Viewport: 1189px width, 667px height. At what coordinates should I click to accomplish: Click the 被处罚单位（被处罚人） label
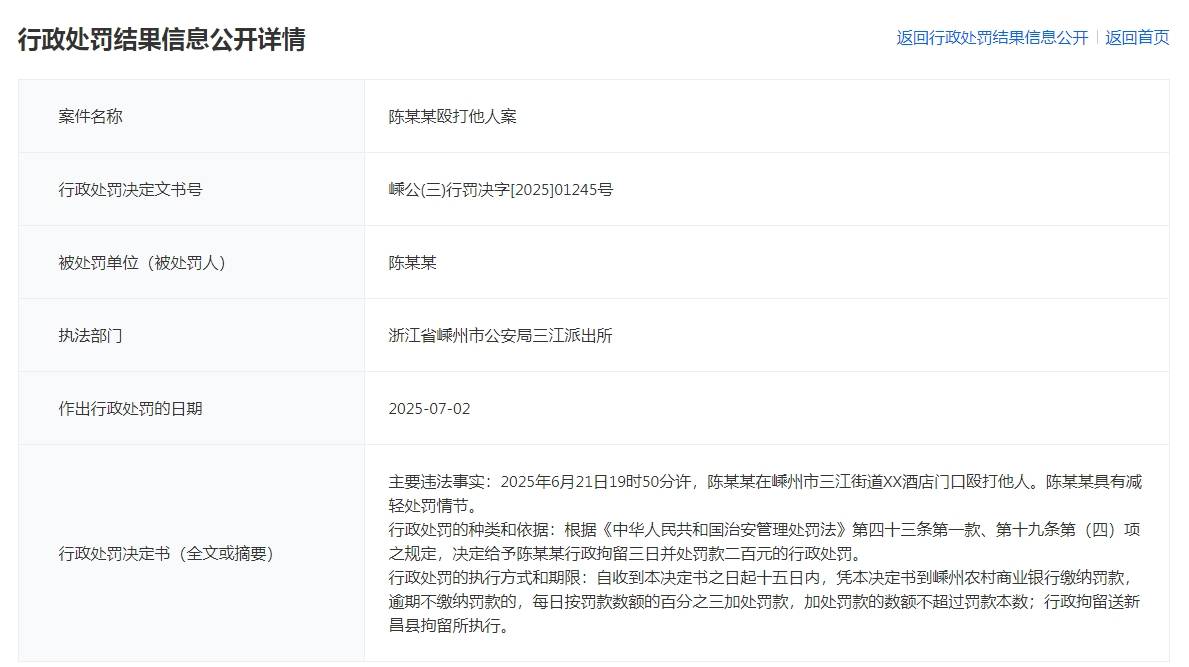(x=142, y=262)
